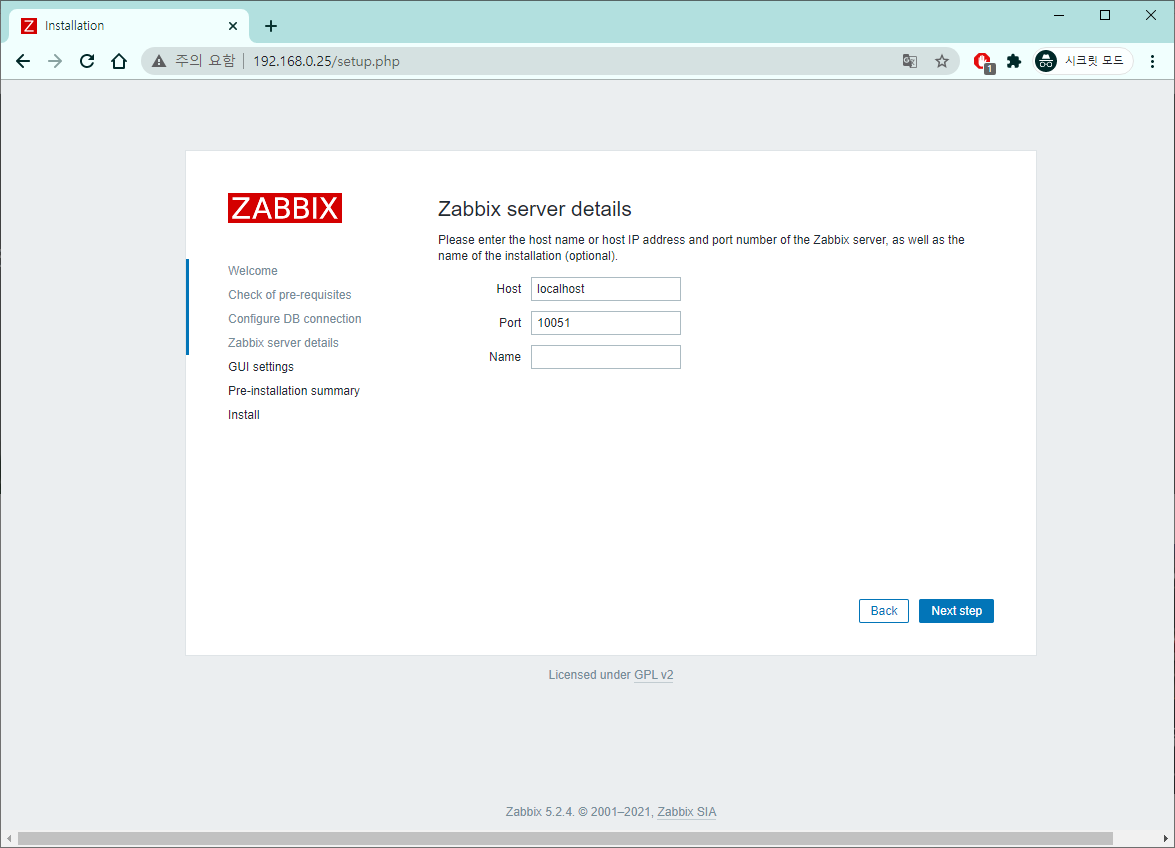Click the address bar URL
Image resolution: width=1175 pixels, height=848 pixels.
click(326, 61)
